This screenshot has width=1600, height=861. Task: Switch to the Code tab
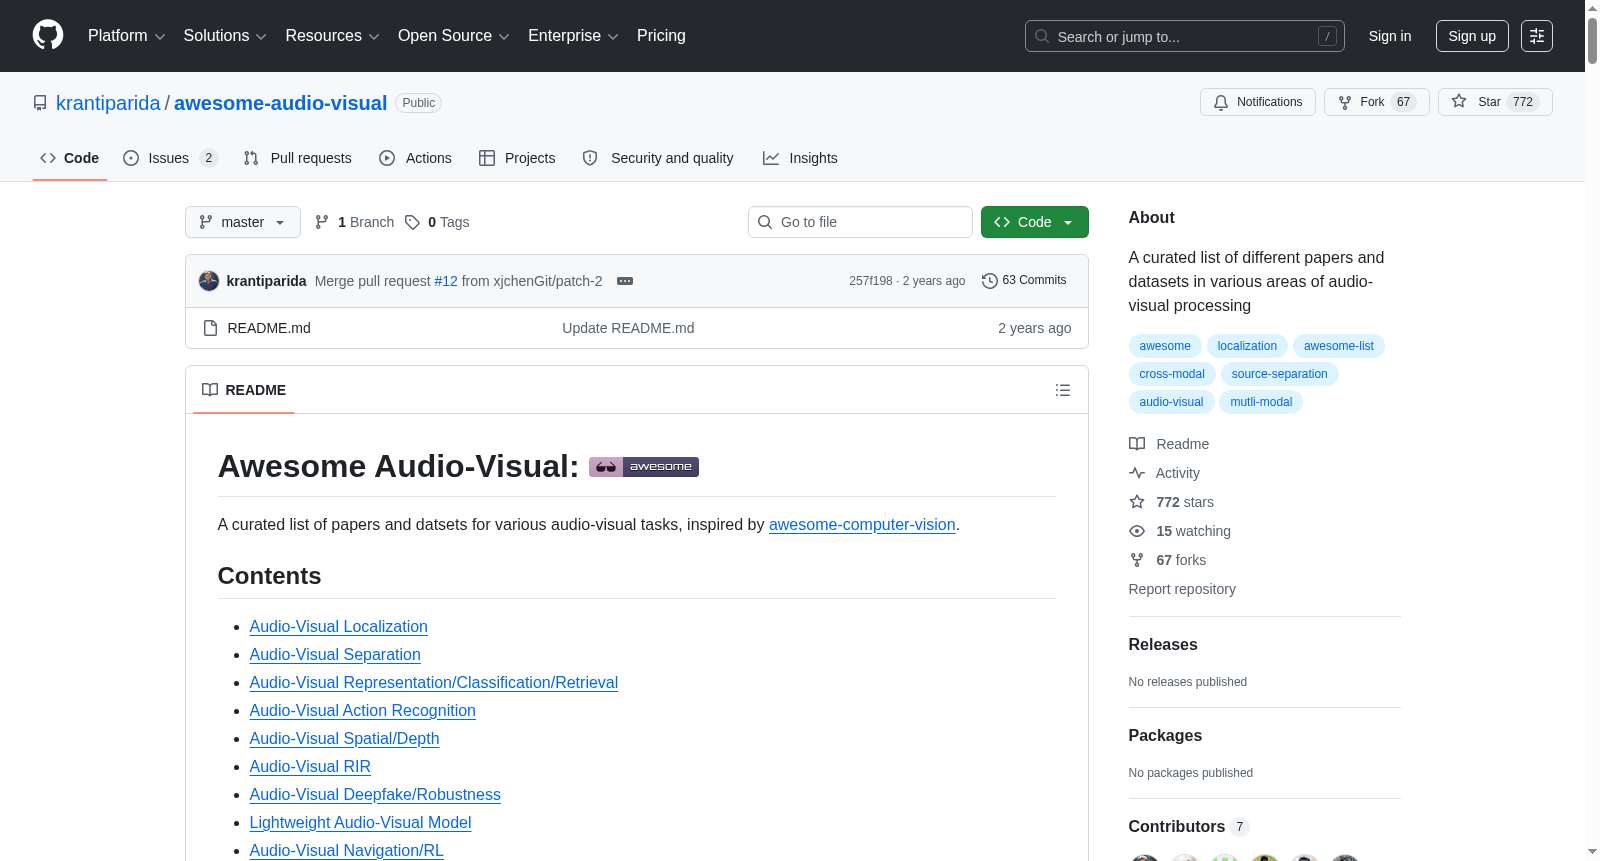[70, 158]
